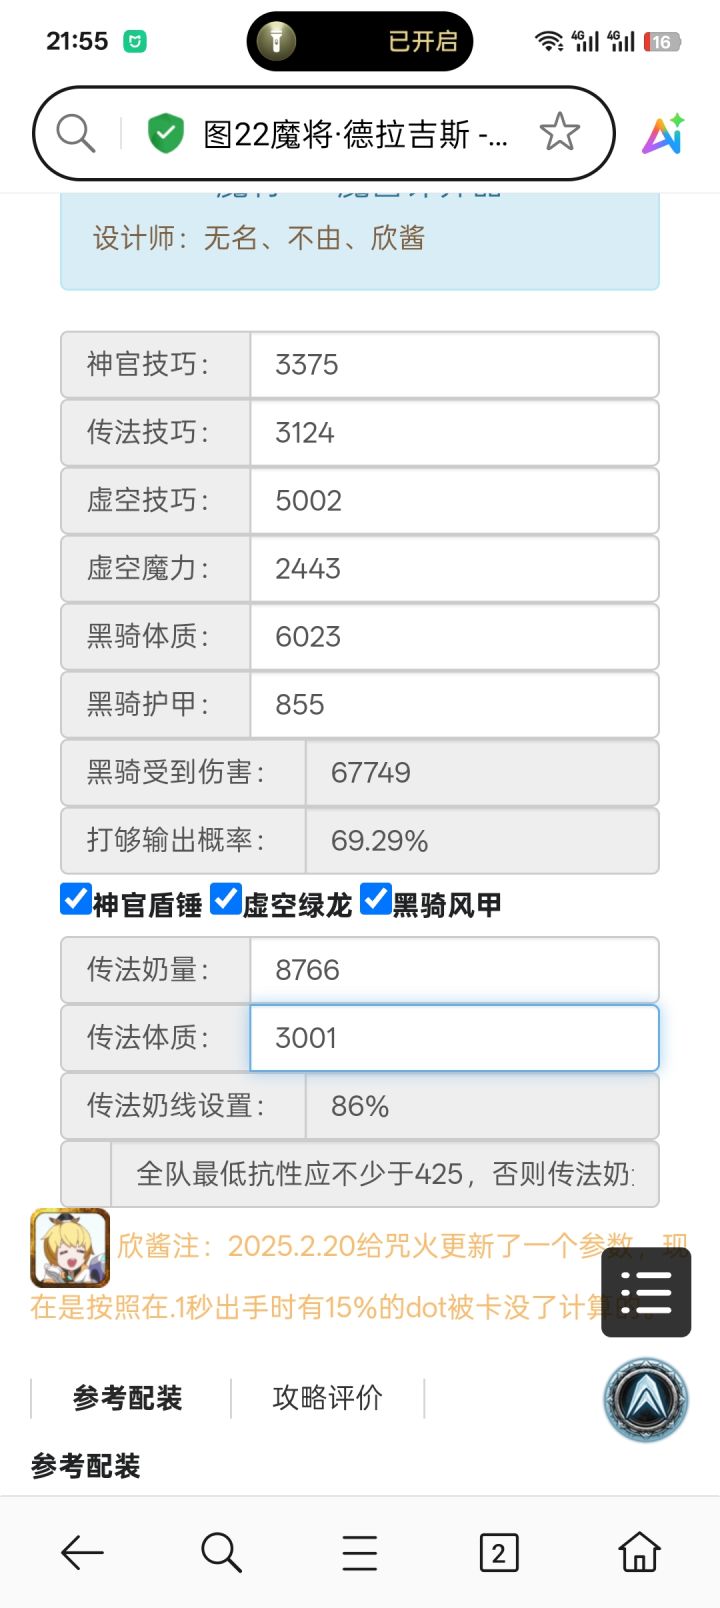Open browser menu hamburger icon
This screenshot has width=720, height=1608.
point(360,1553)
